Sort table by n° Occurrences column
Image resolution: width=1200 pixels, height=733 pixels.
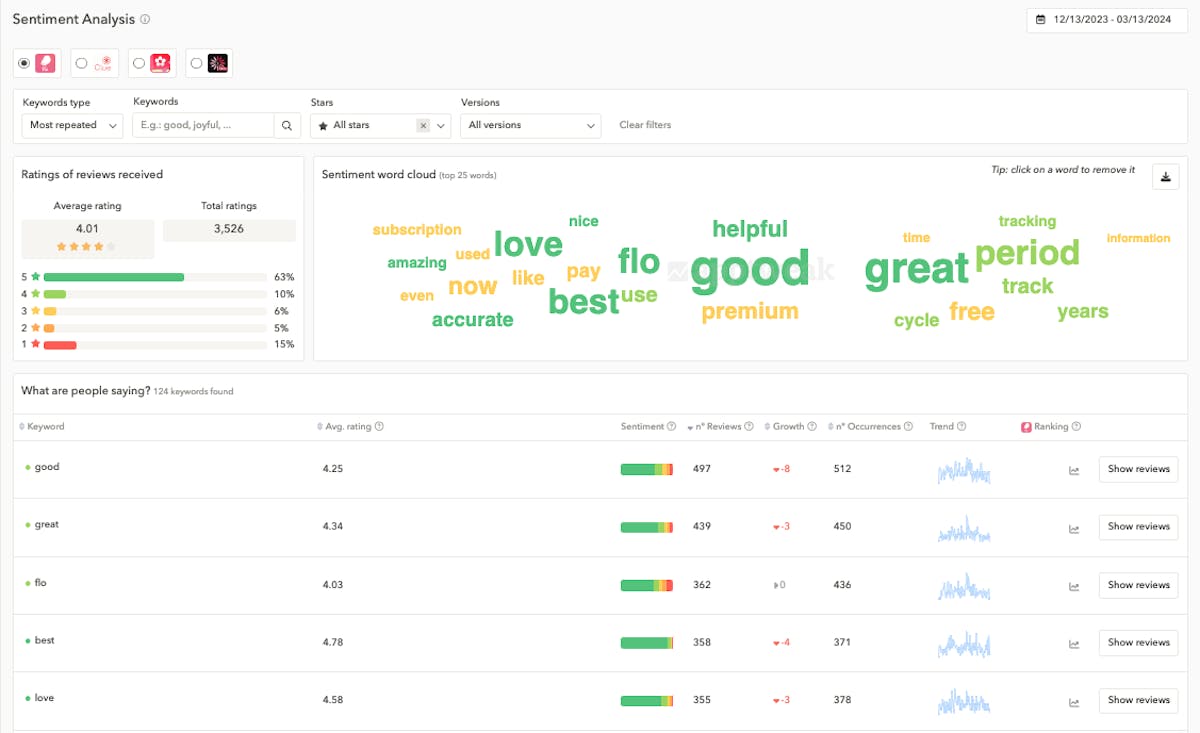coord(868,427)
